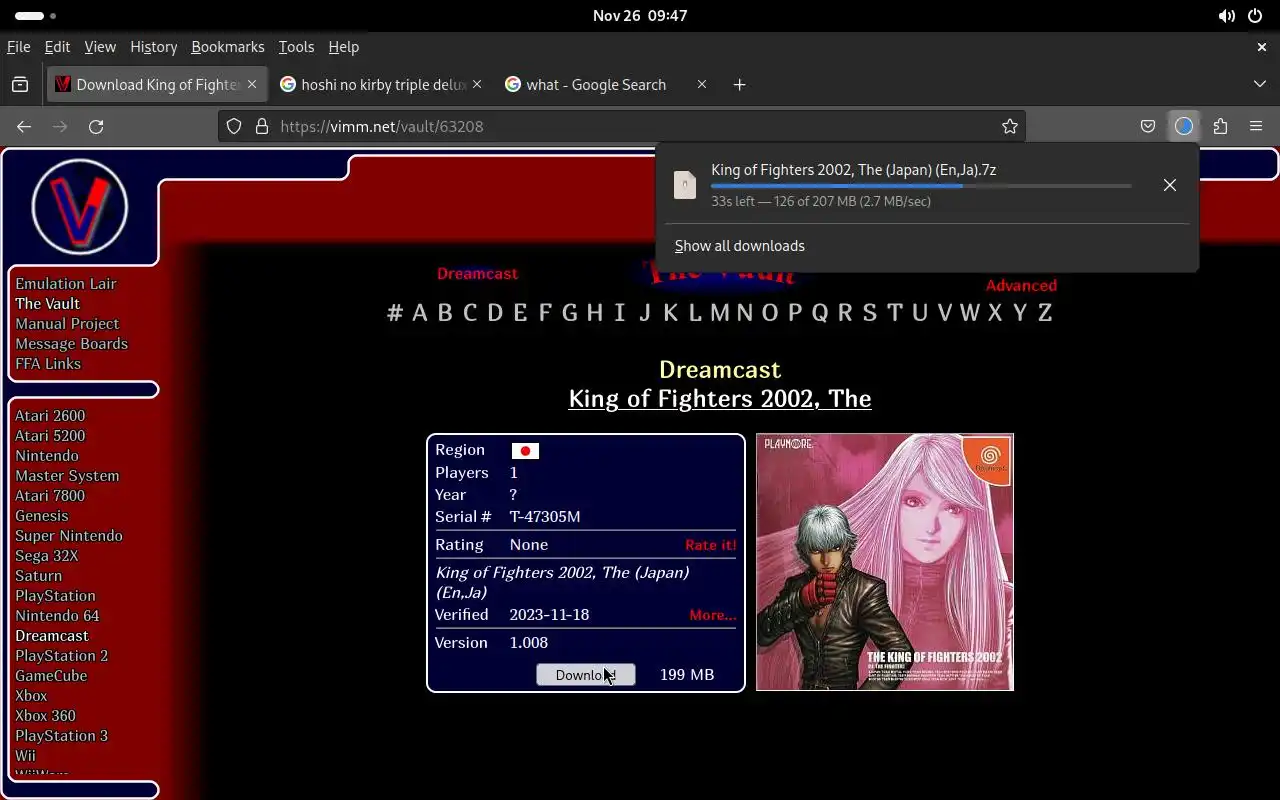Open the clock and calendar in the top bar

[x=640, y=16]
